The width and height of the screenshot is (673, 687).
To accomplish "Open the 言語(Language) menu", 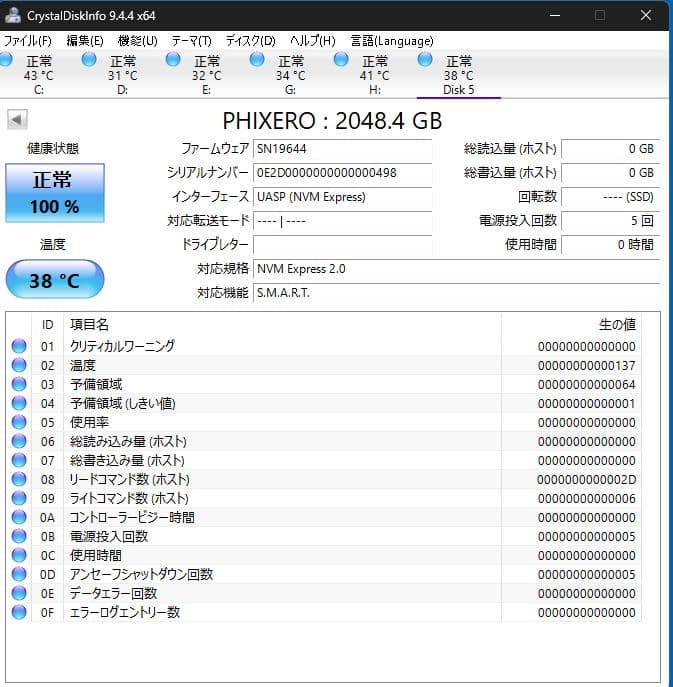I will [x=392, y=41].
